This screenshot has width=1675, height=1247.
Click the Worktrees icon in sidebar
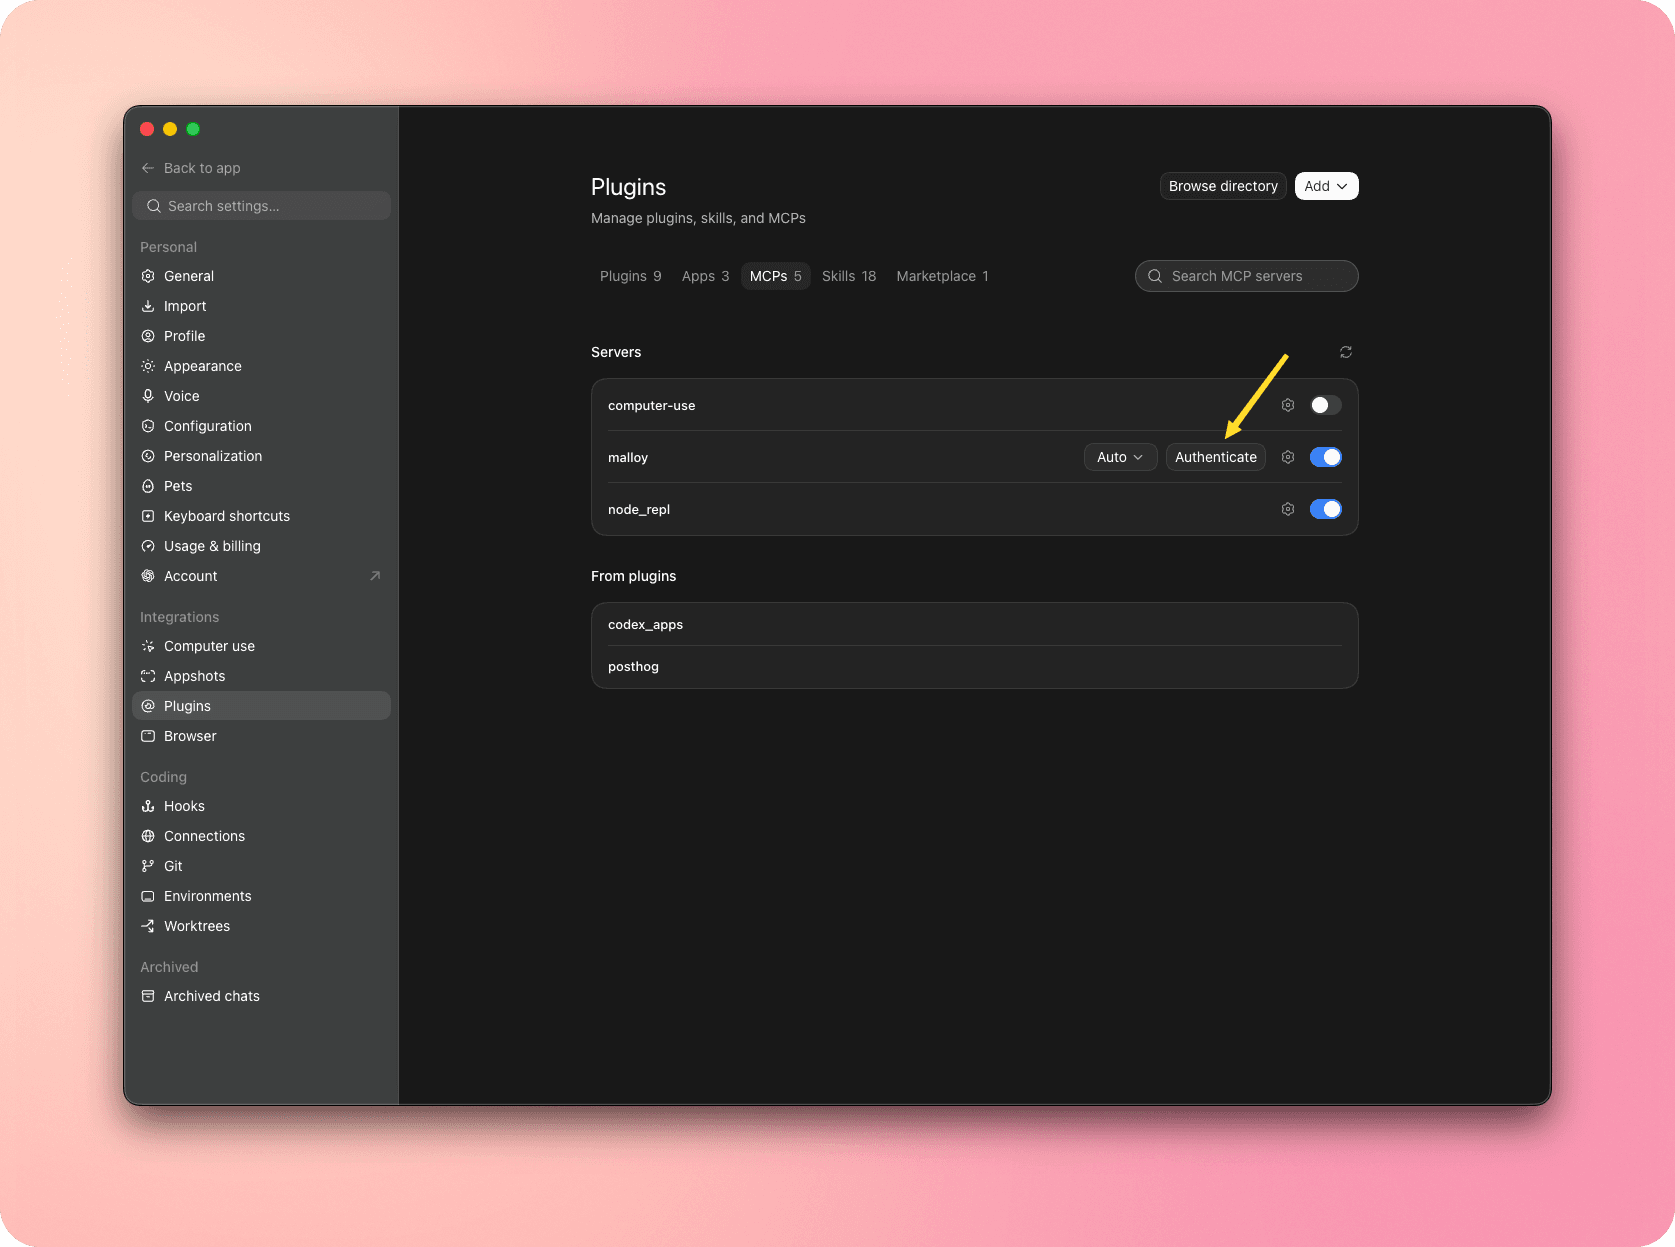coord(148,926)
